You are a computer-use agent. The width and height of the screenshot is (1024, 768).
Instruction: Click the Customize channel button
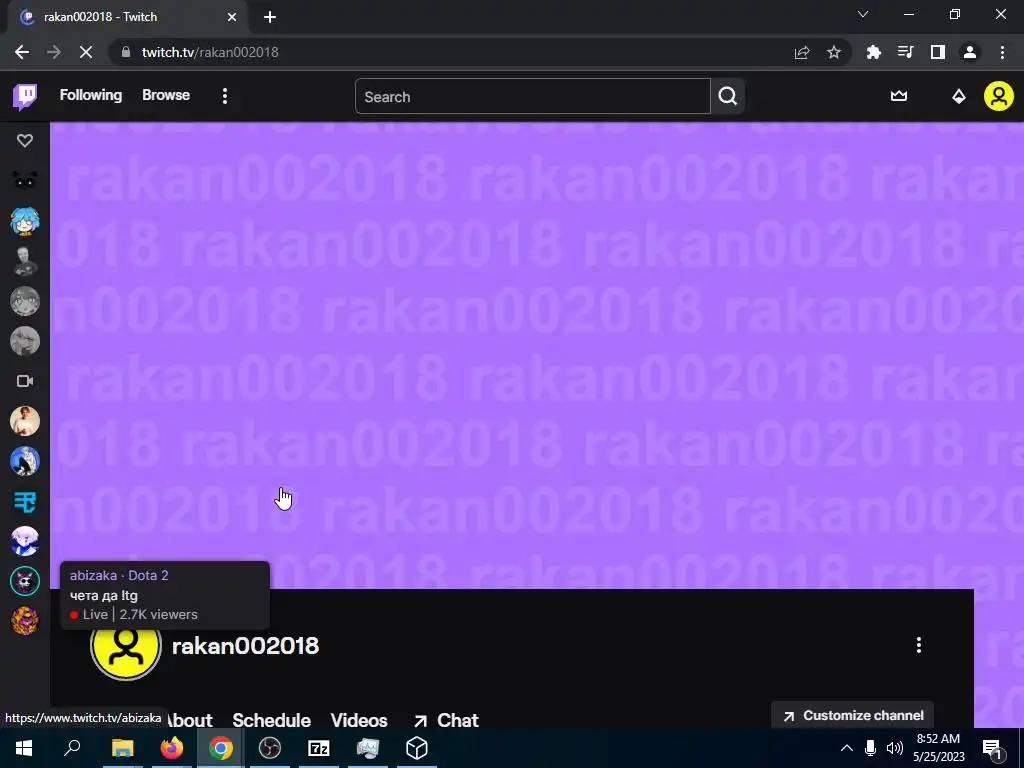[x=853, y=716]
